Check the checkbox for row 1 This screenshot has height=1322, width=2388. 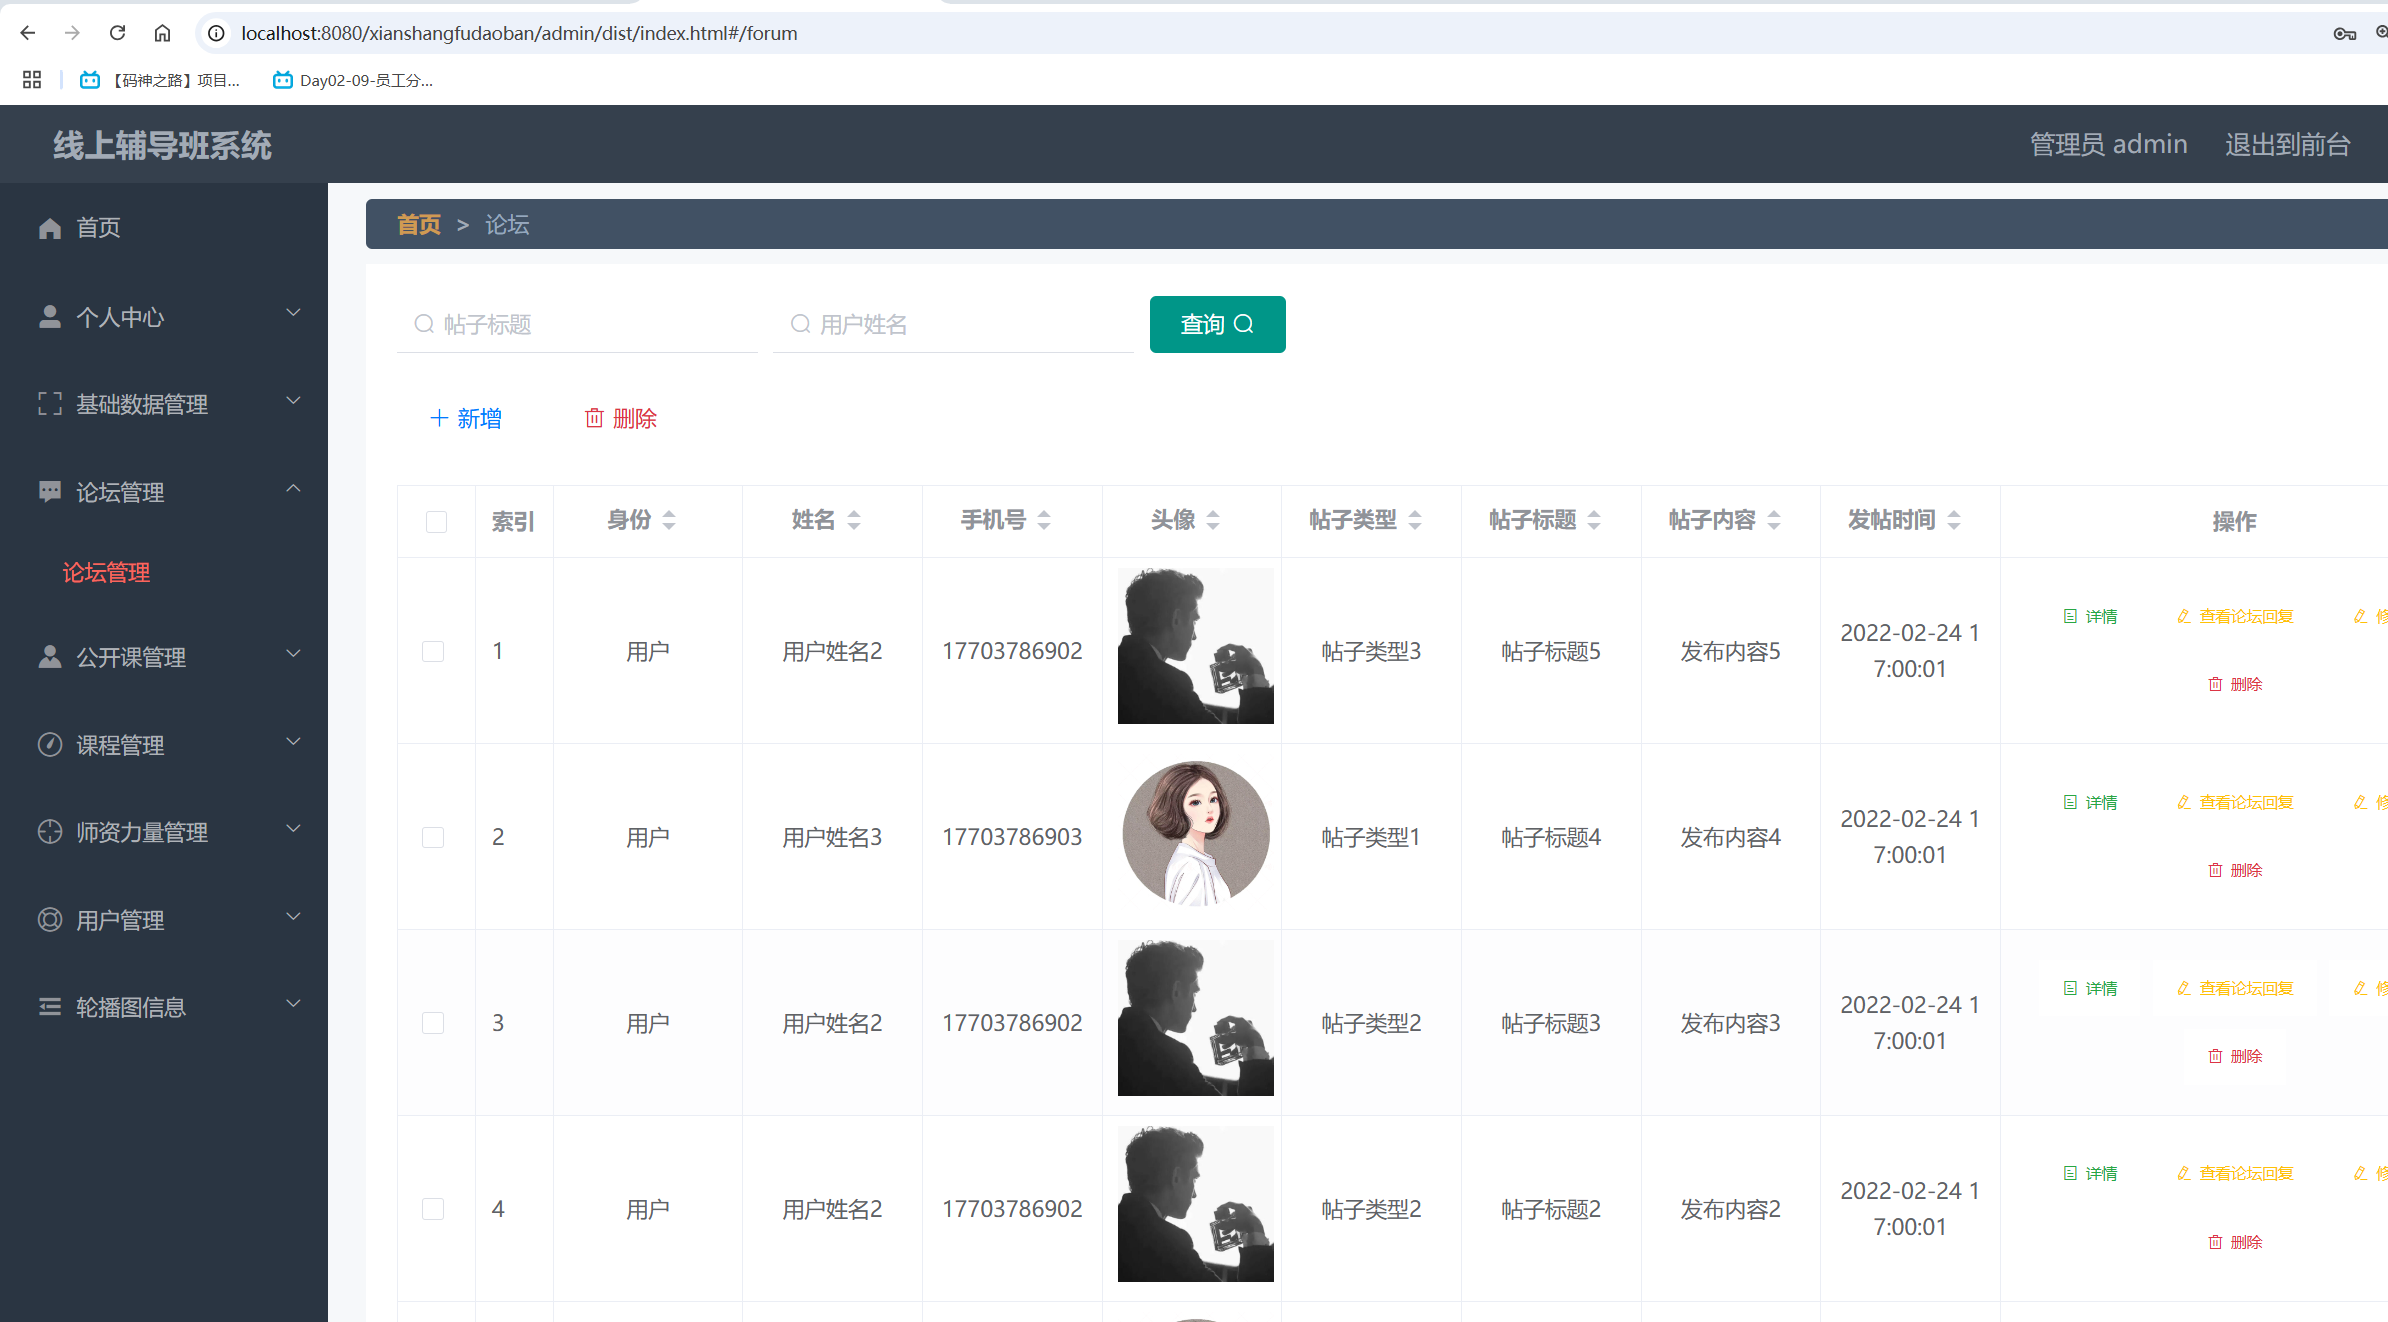pyautogui.click(x=433, y=651)
